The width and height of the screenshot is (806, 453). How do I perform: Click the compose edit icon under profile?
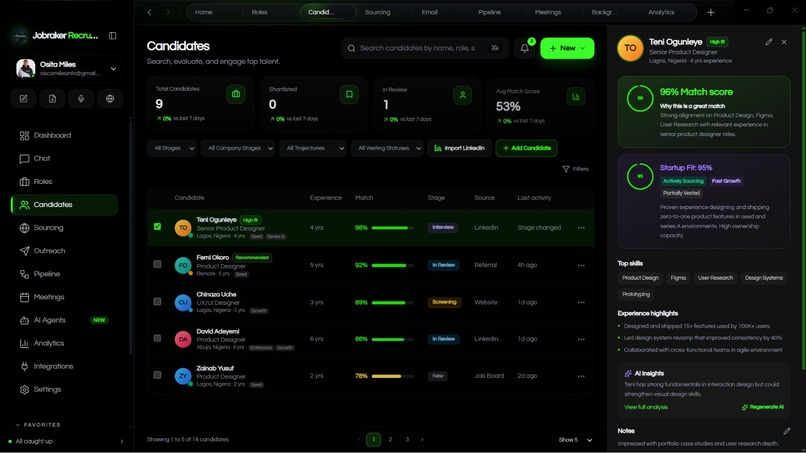coord(24,99)
